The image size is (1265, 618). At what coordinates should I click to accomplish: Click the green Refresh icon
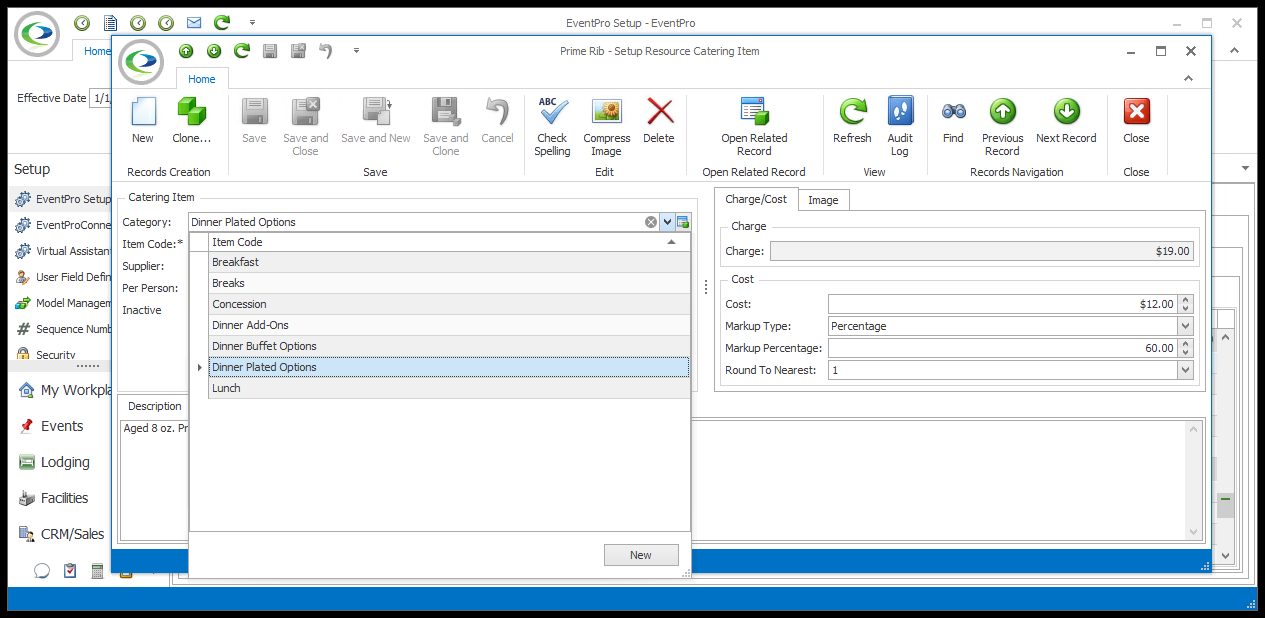[853, 111]
